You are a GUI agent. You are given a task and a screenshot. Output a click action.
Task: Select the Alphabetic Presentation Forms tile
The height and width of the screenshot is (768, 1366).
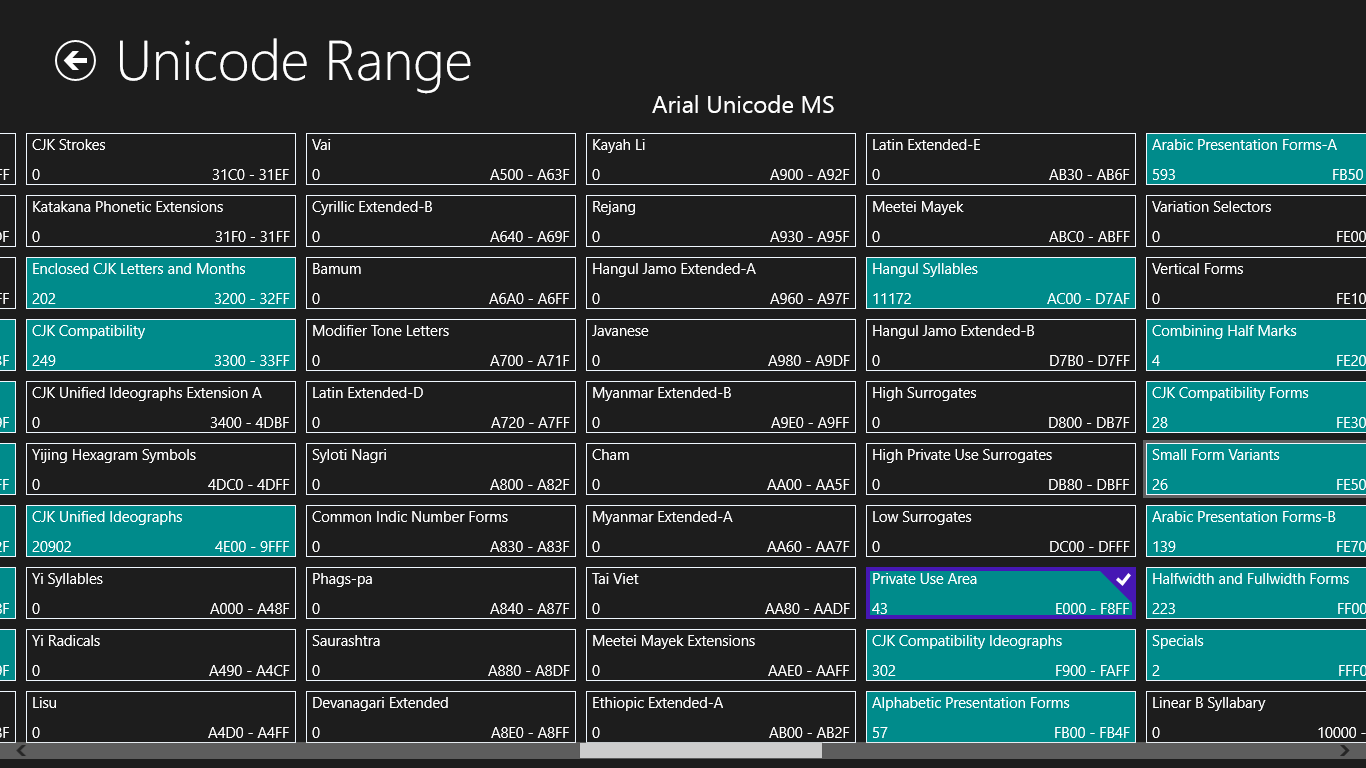point(1000,717)
